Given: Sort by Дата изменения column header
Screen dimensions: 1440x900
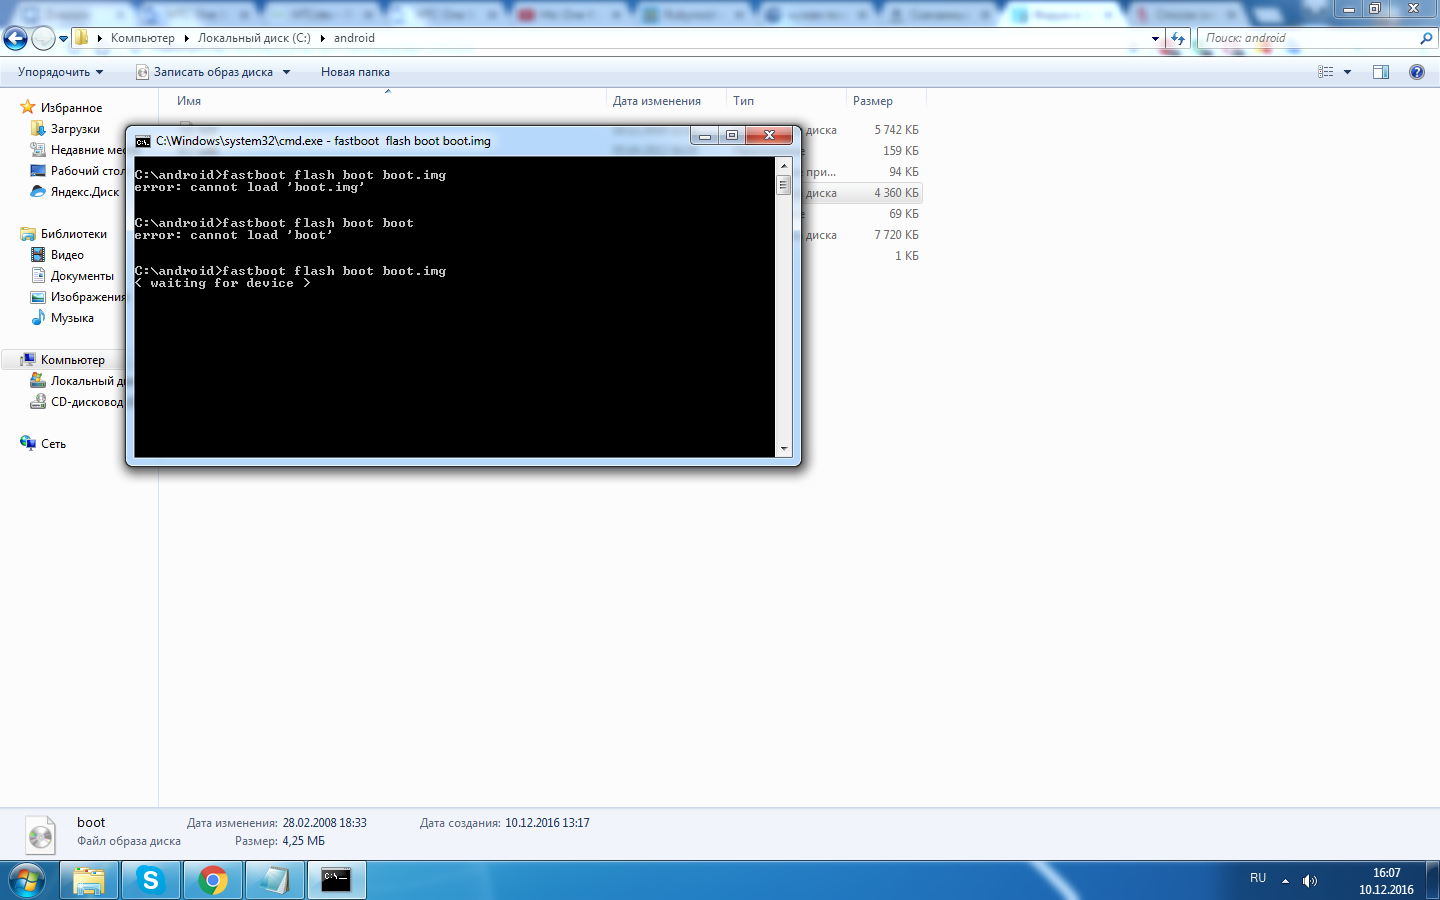Looking at the screenshot, I should coord(656,101).
